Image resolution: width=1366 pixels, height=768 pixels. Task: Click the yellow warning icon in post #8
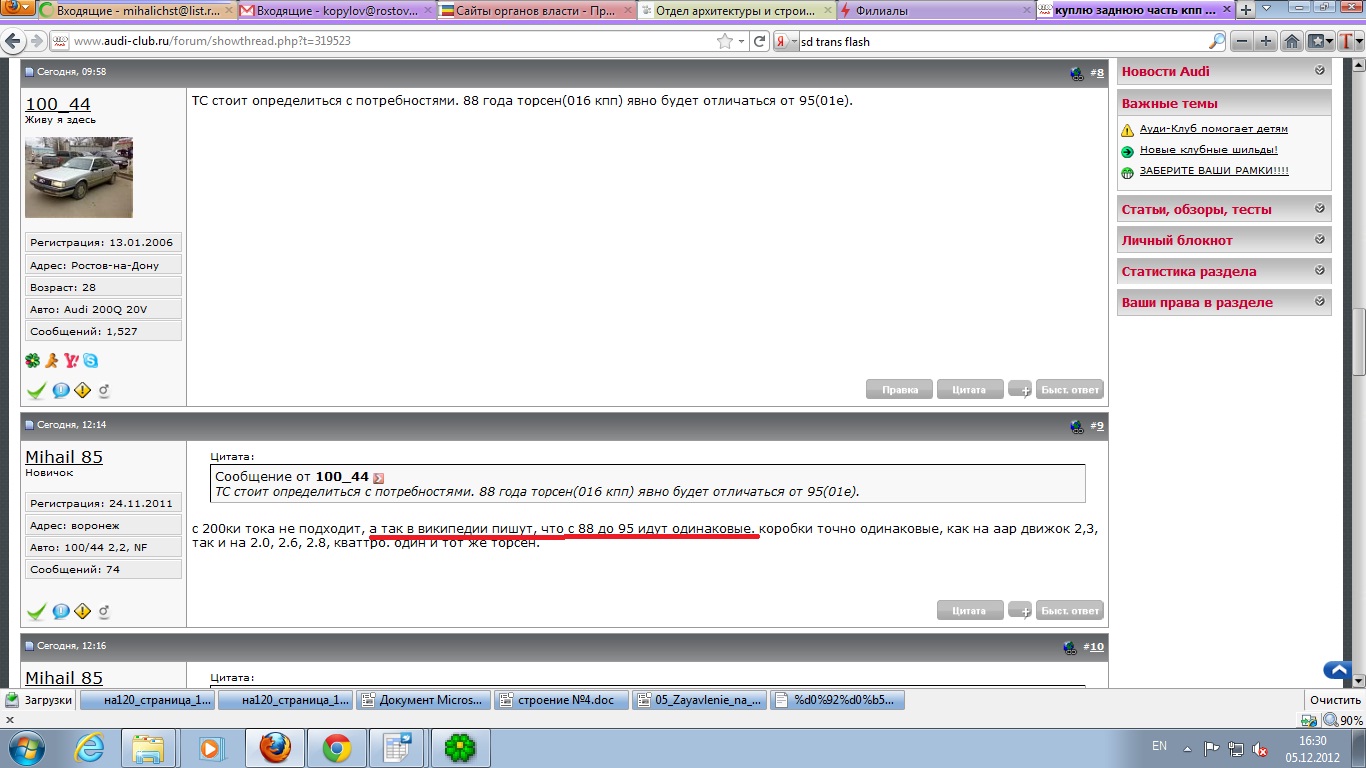pyautogui.click(x=82, y=390)
